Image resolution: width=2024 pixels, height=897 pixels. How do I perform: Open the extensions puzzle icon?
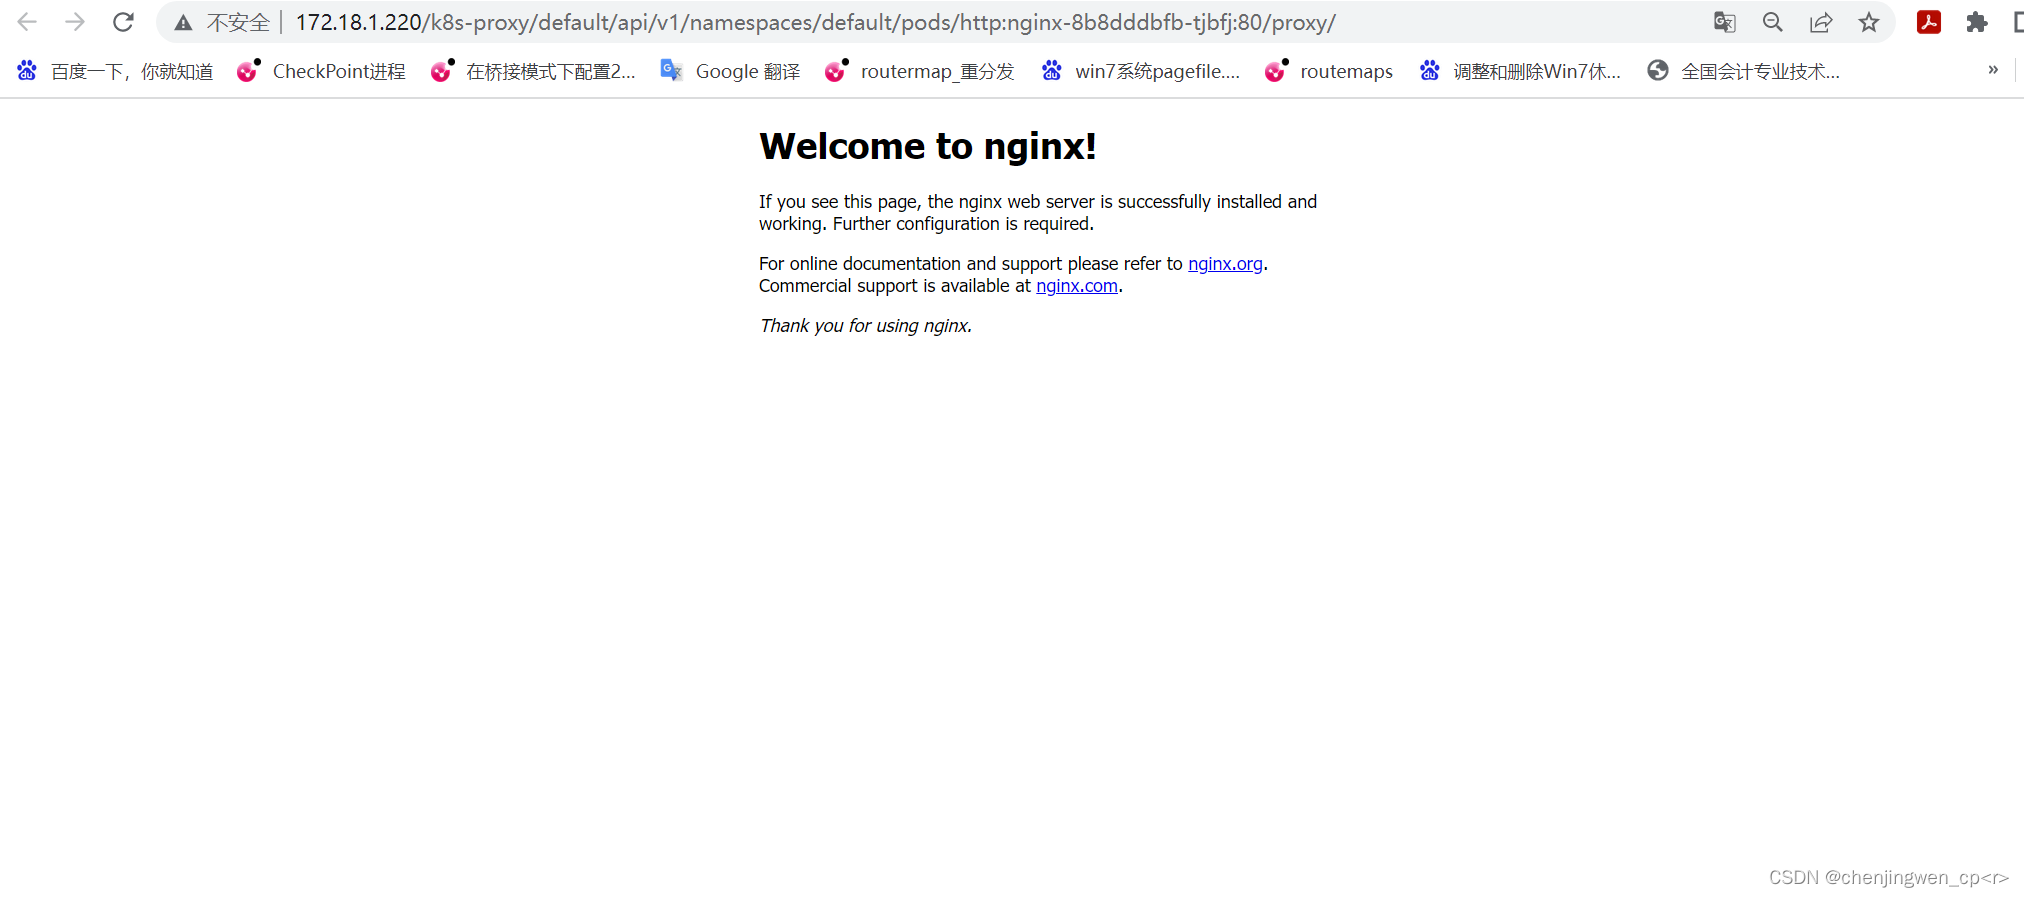pos(1977,22)
